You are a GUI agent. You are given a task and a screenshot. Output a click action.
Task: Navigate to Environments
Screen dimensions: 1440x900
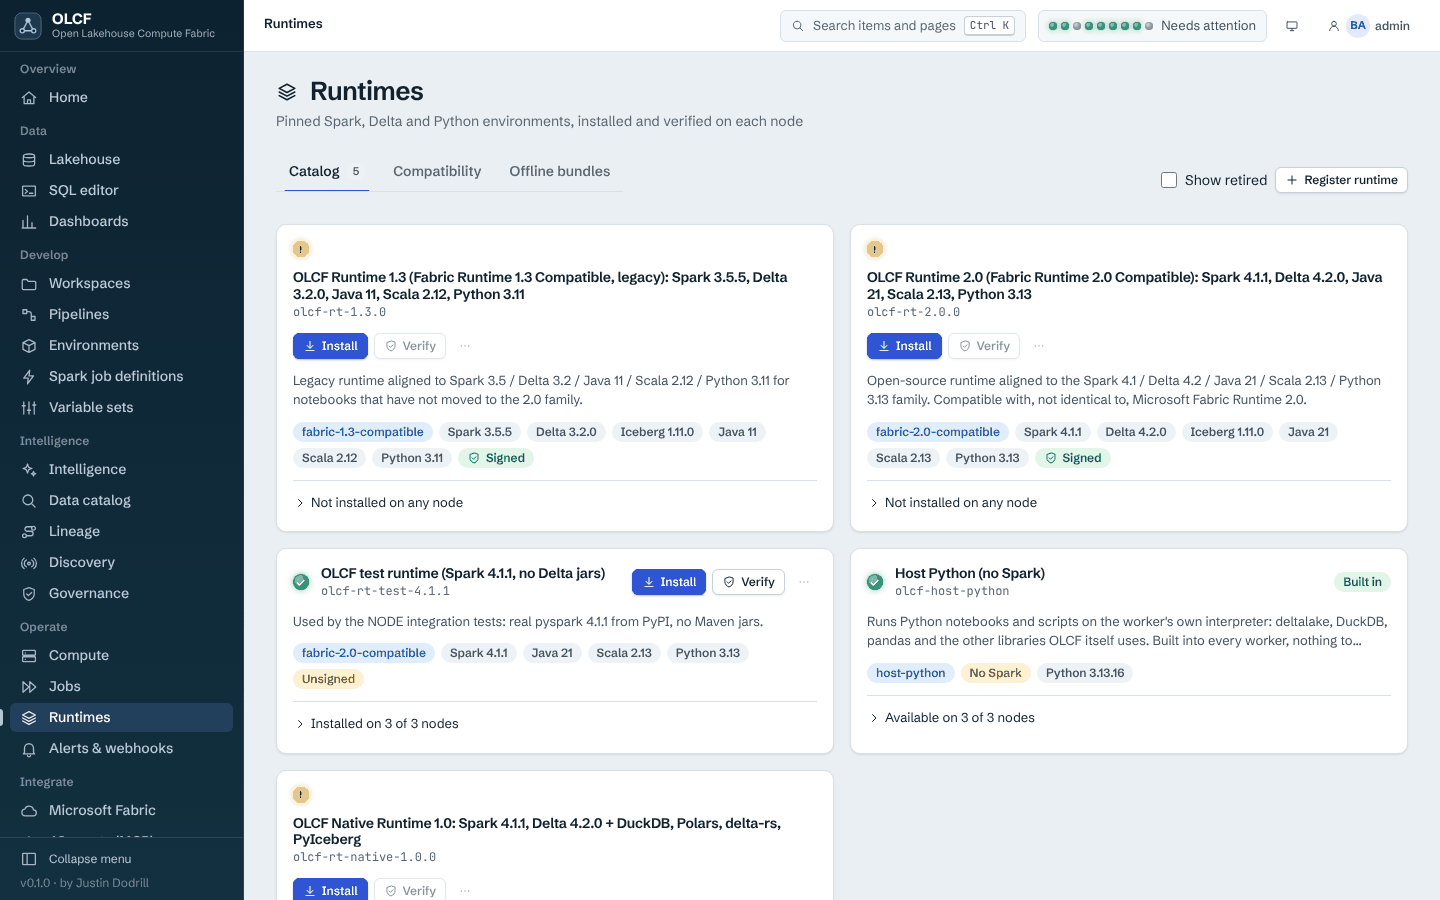tap(121, 345)
